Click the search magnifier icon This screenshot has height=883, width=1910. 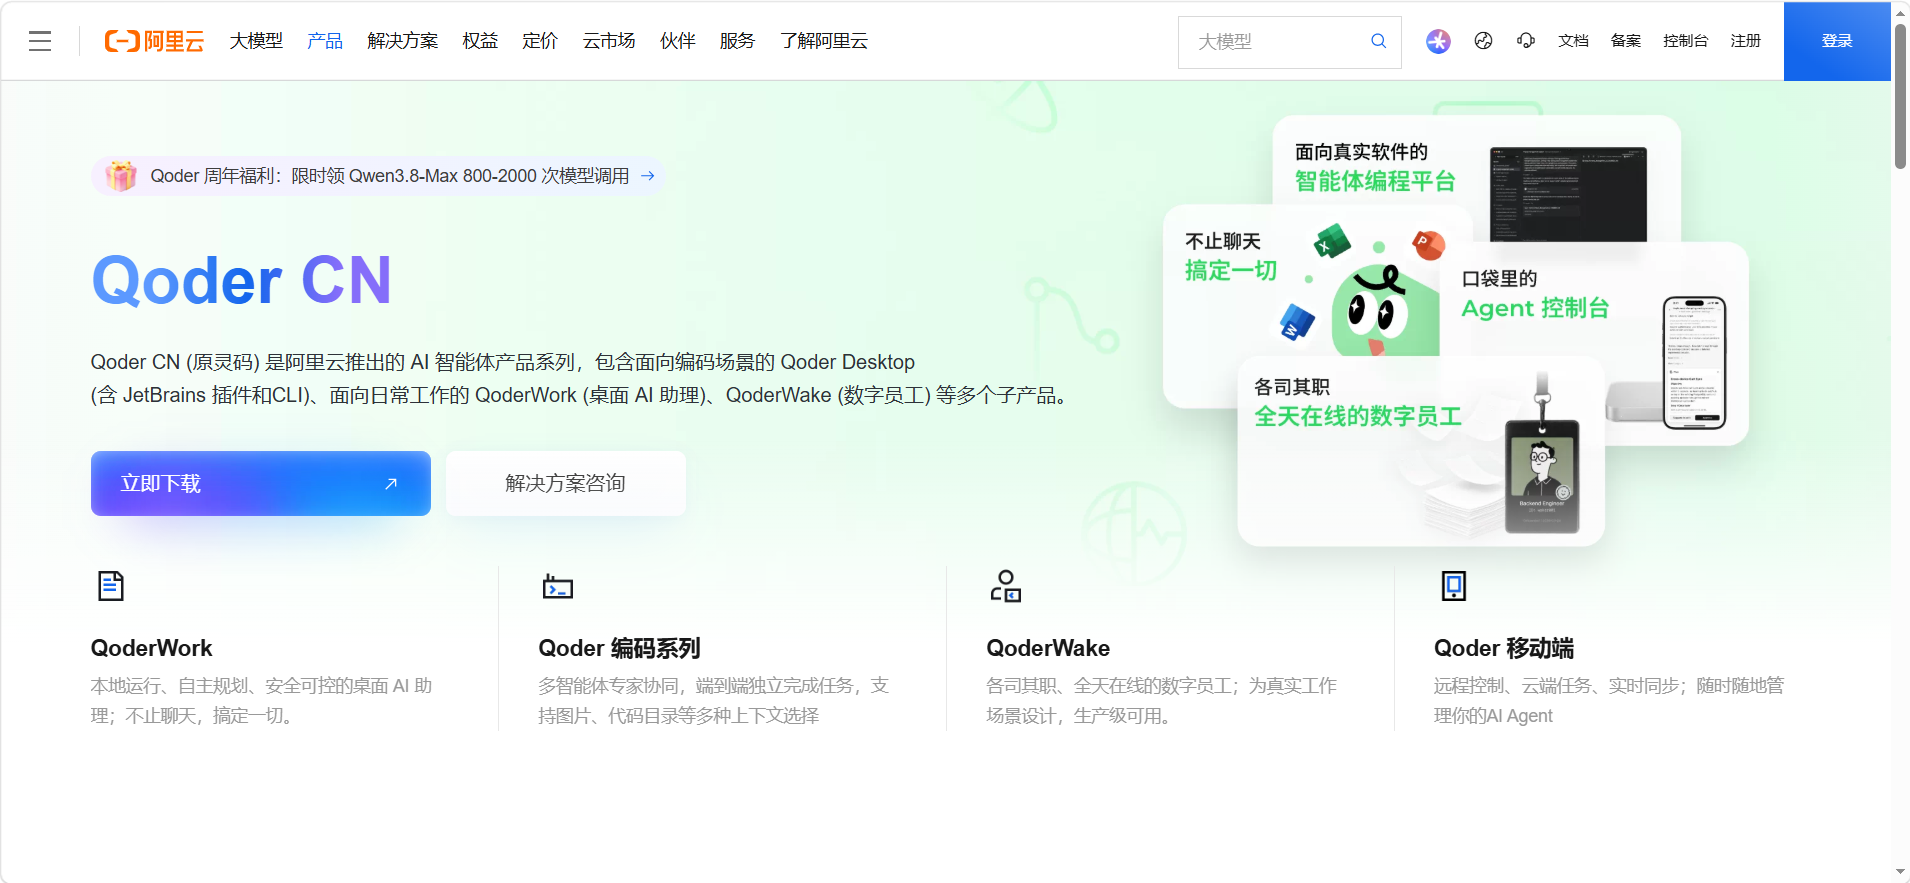1378,41
